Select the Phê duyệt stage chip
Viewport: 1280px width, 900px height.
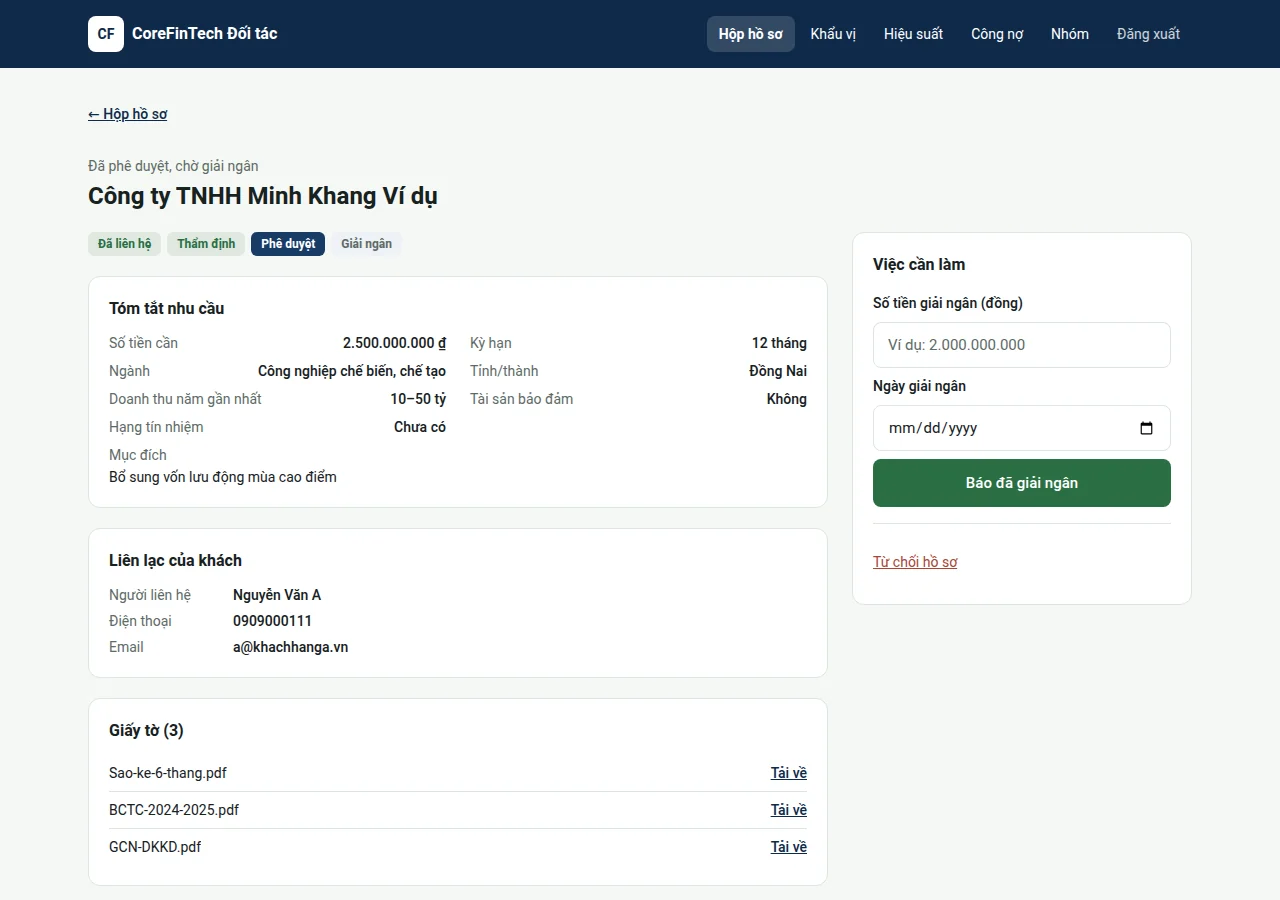(x=288, y=244)
